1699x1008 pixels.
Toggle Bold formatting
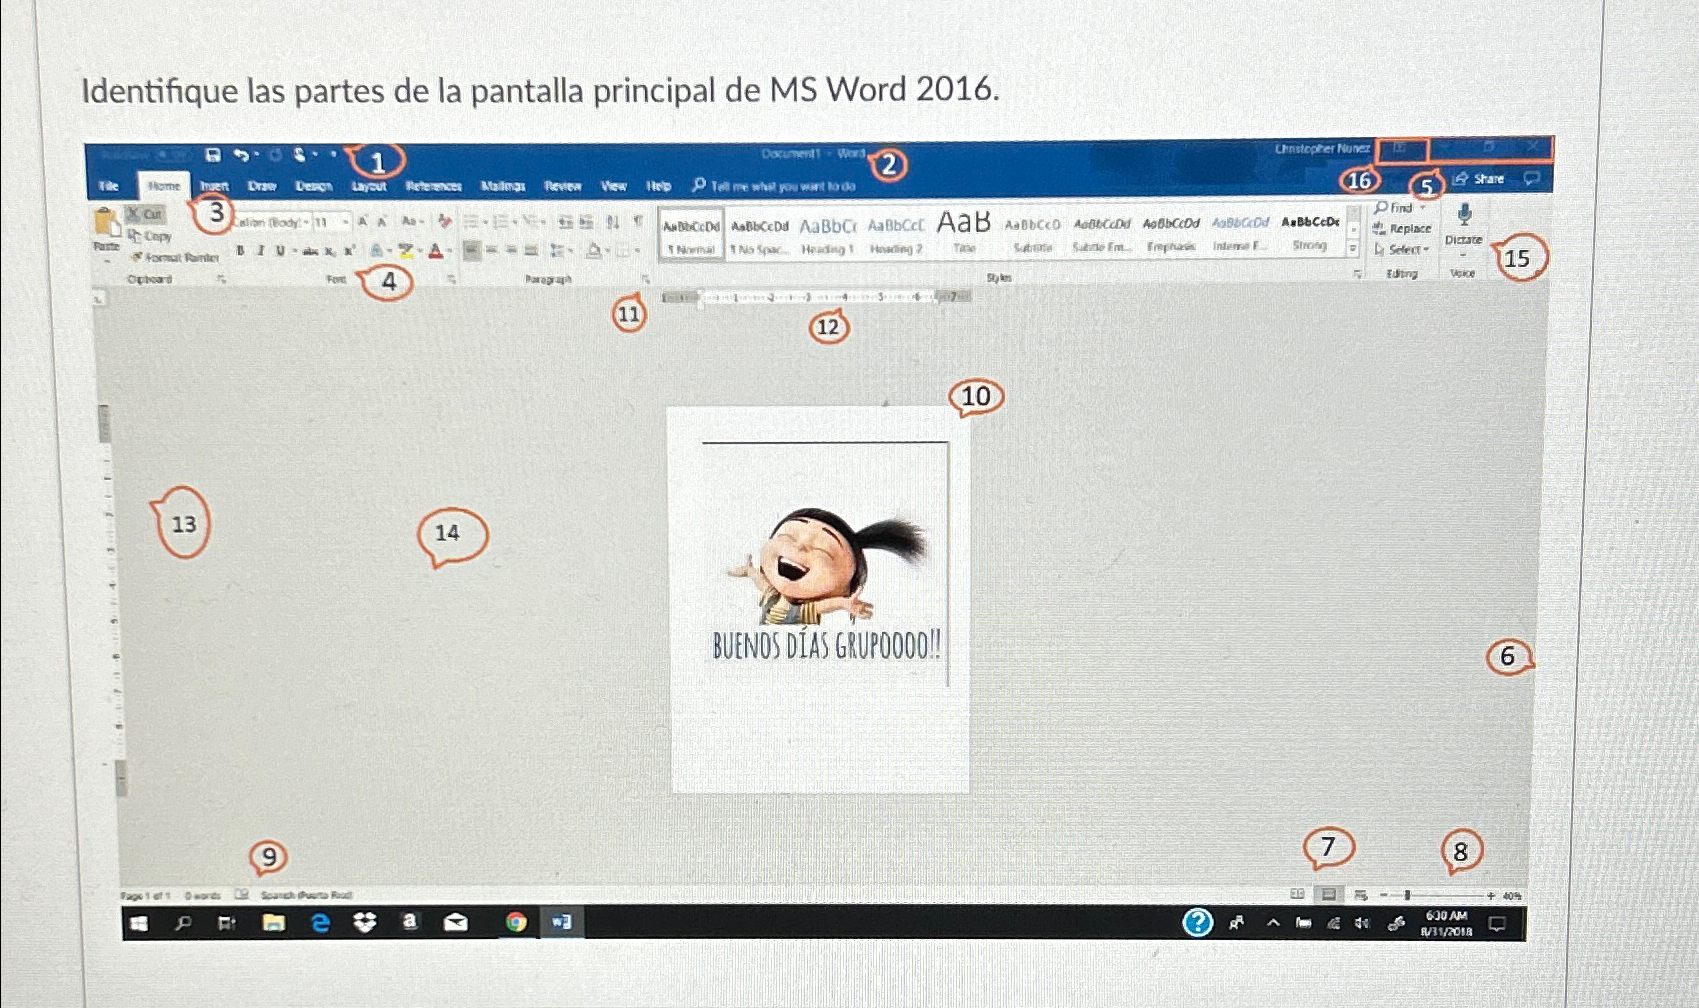[x=240, y=251]
